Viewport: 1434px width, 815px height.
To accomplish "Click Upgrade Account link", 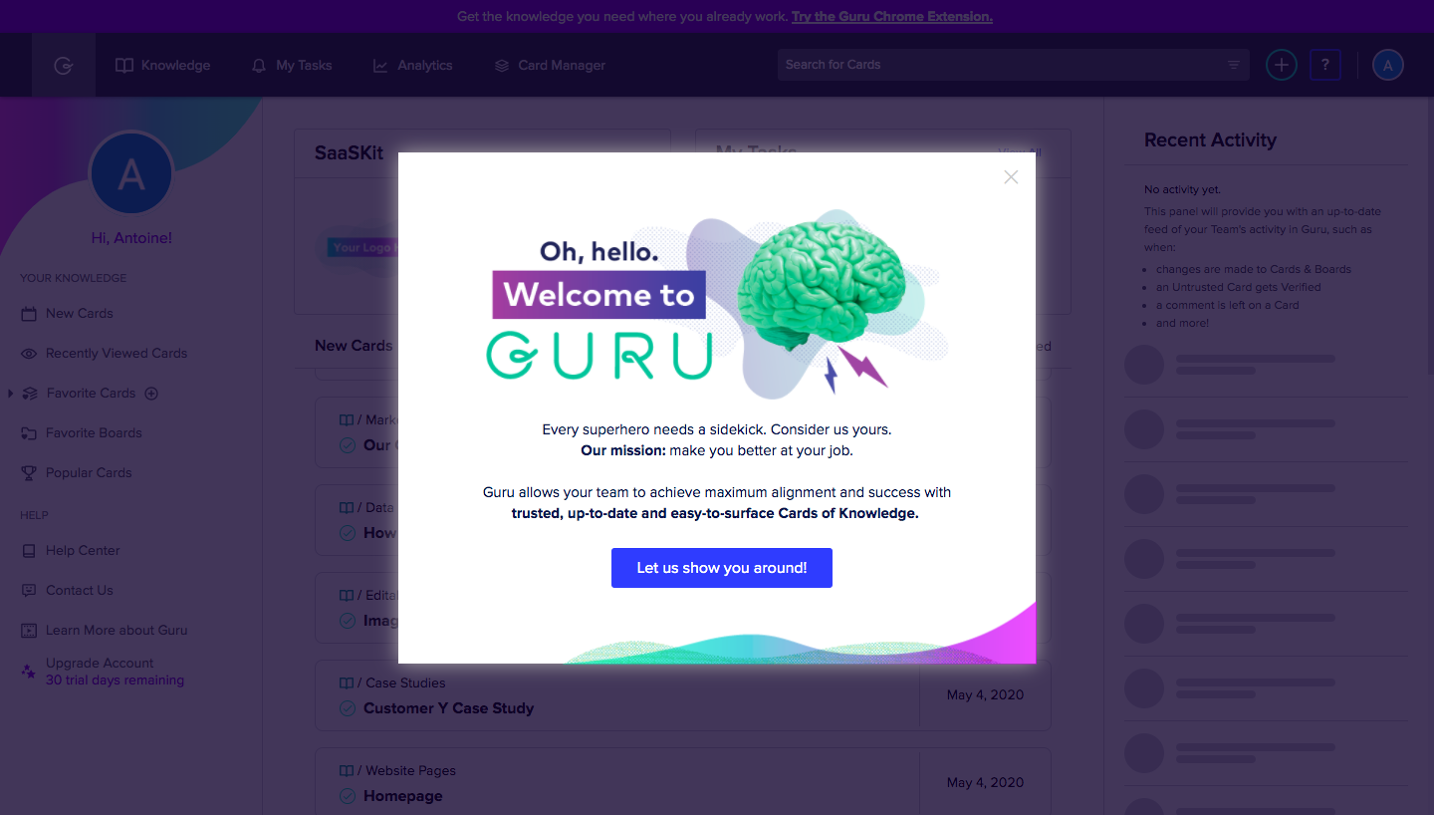I will 100,663.
